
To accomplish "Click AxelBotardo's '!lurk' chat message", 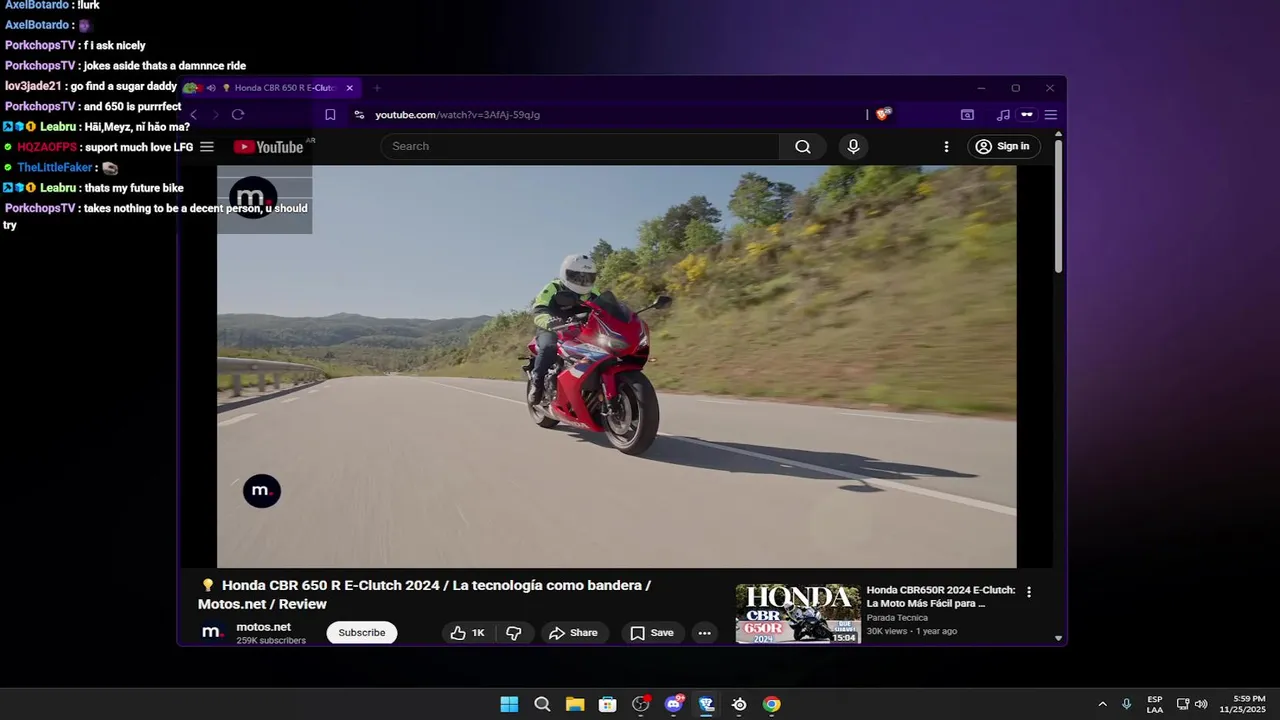I will click(x=90, y=5).
